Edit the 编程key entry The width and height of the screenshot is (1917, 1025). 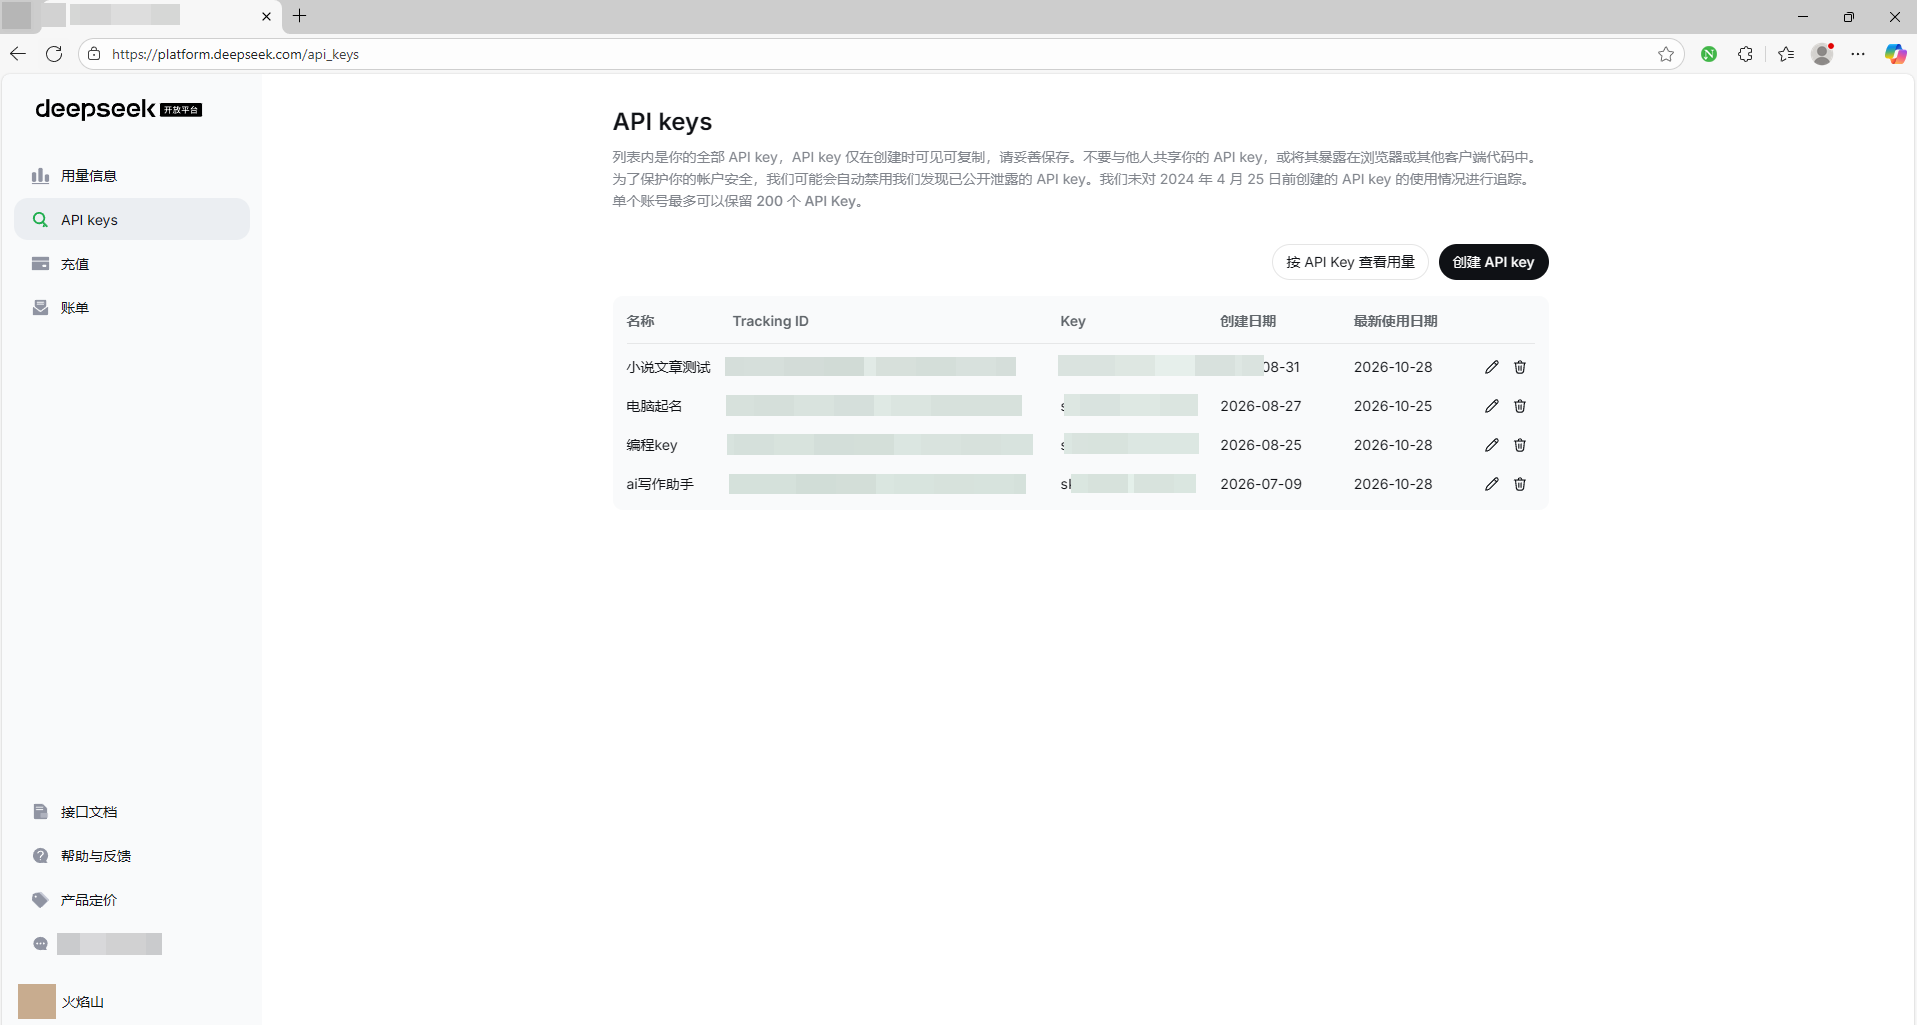click(x=1491, y=445)
